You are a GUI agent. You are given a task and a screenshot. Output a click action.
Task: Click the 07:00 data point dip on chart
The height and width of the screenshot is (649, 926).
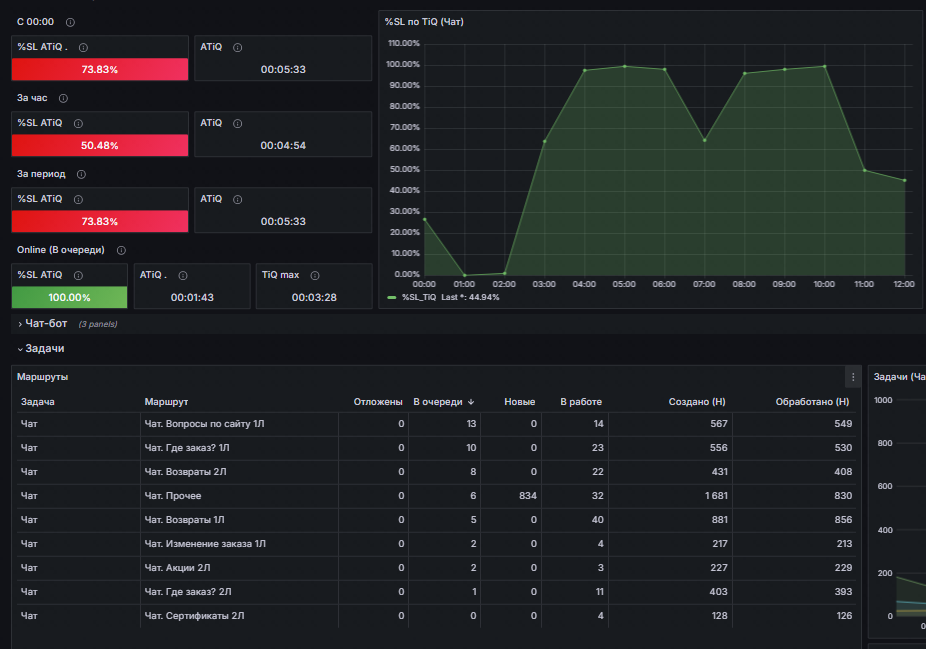pos(705,141)
